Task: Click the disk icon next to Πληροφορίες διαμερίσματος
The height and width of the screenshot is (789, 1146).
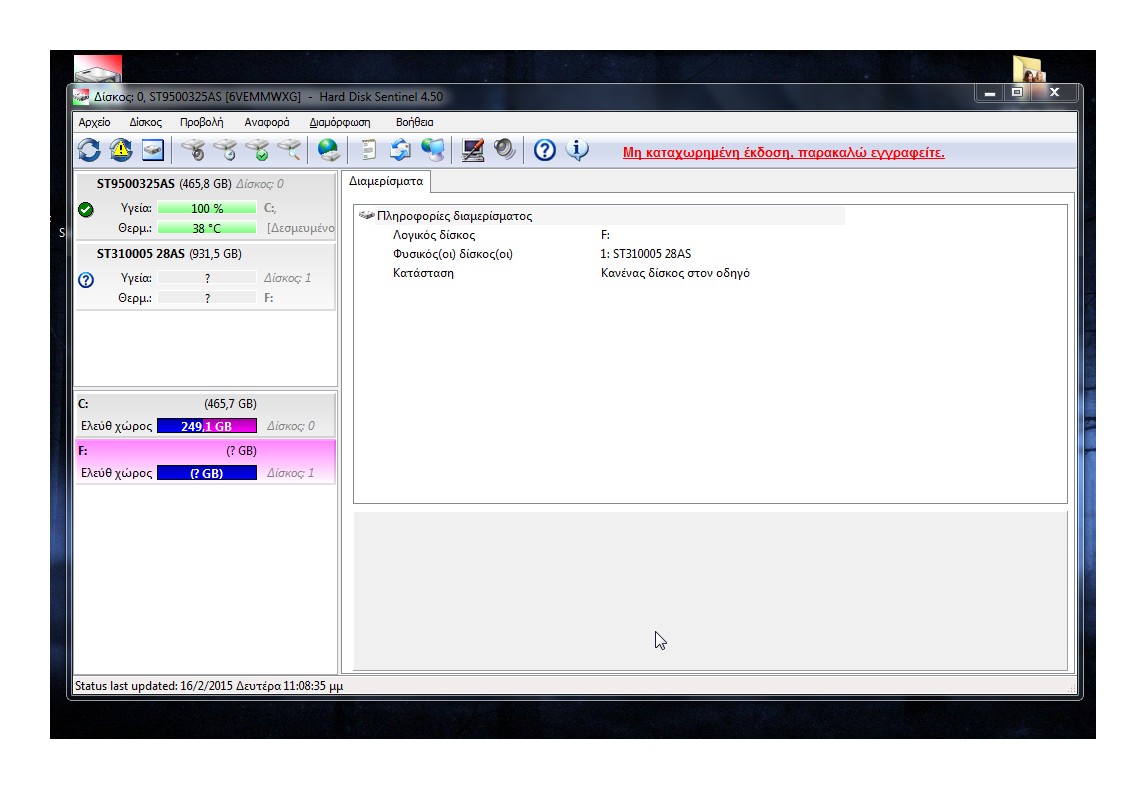Action: 366,215
